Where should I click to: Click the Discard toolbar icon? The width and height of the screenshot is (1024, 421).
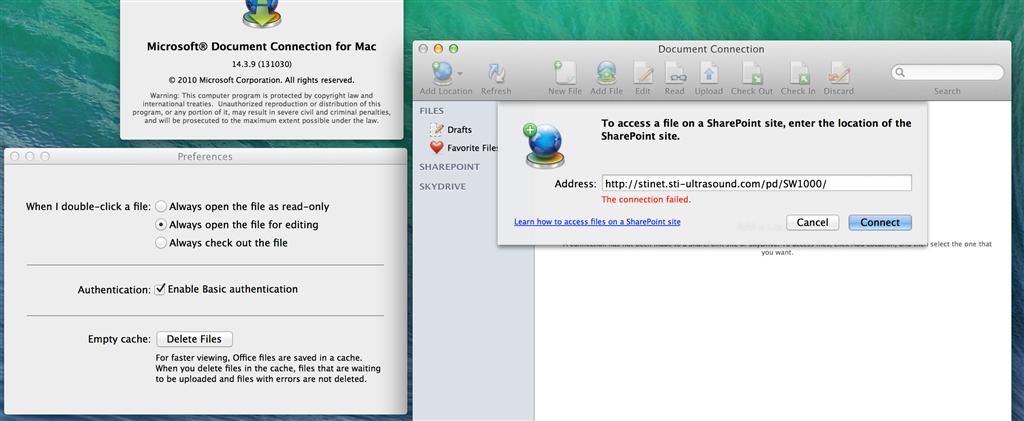click(839, 72)
